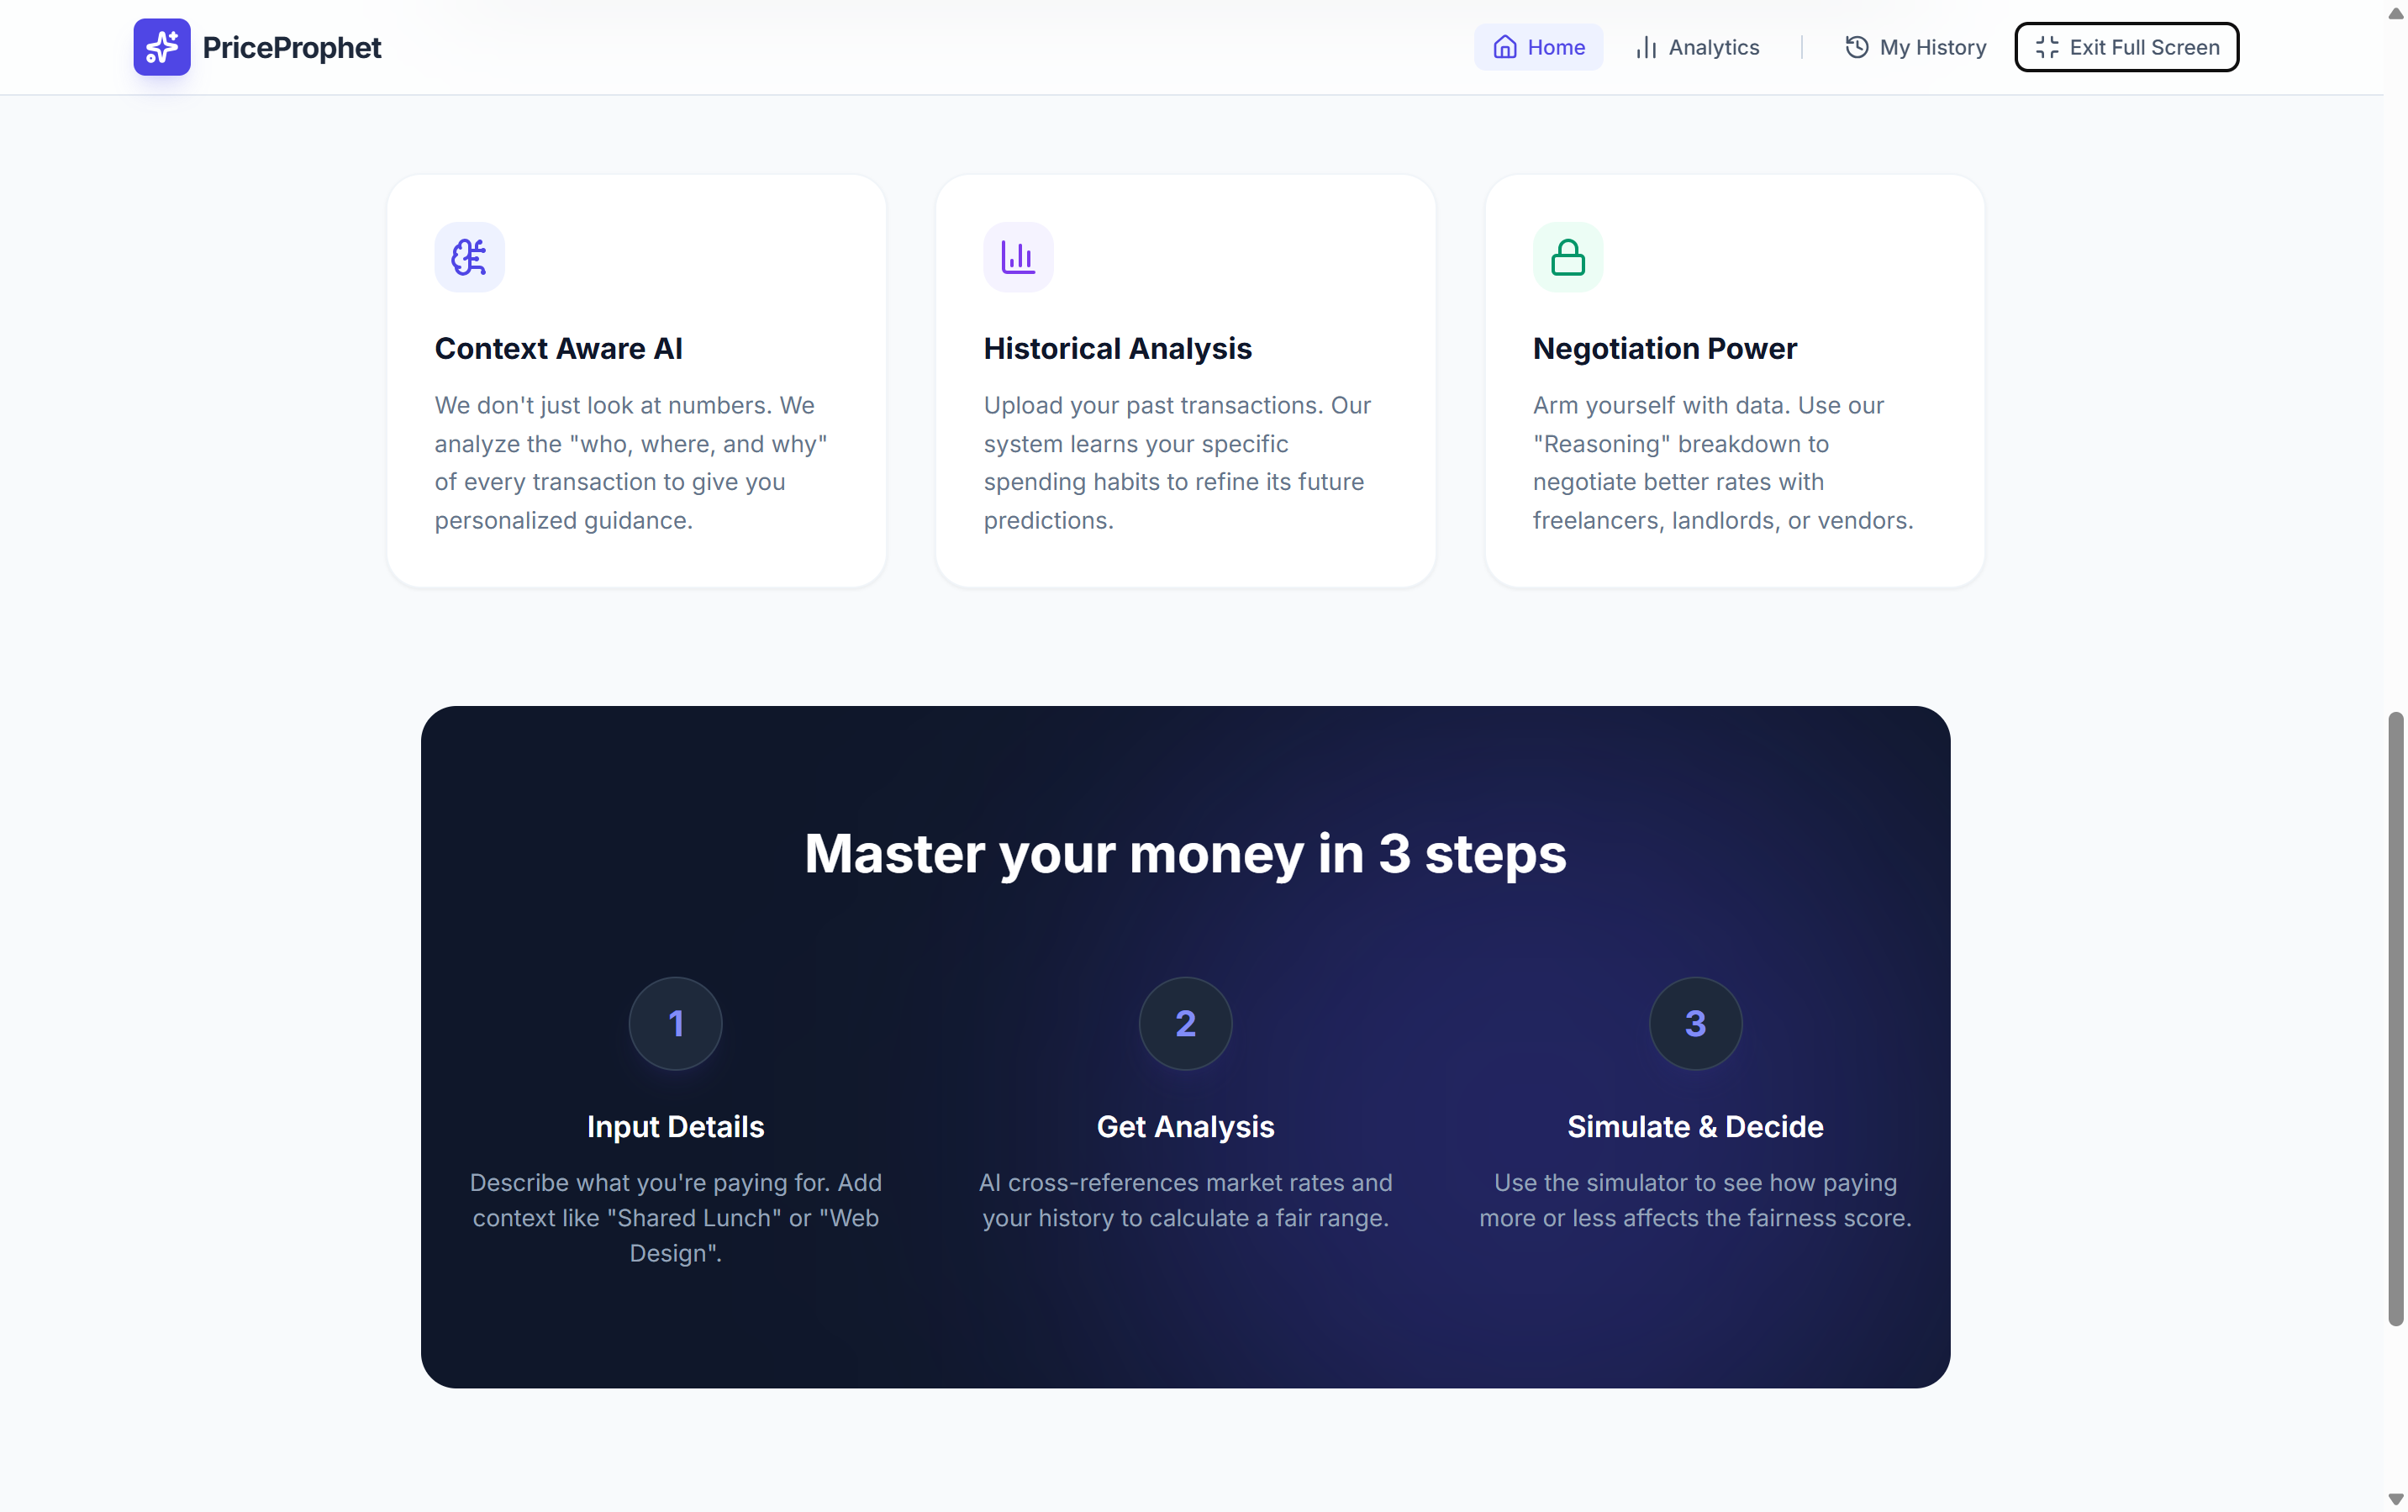The height and width of the screenshot is (1512, 2408).
Task: Click the step 1 circle badge
Action: pos(675,1023)
